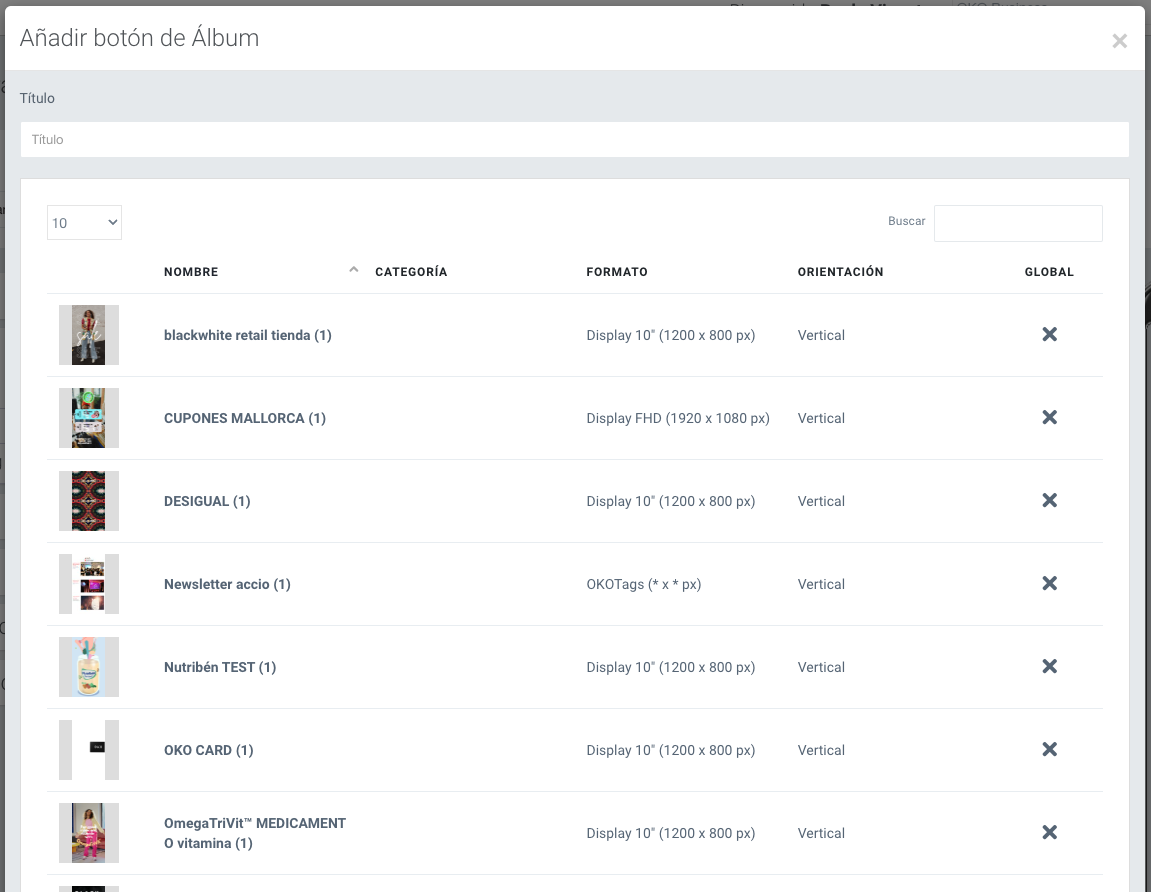
Task: Click Display 10" format in DESIGUAL row
Action: (670, 501)
